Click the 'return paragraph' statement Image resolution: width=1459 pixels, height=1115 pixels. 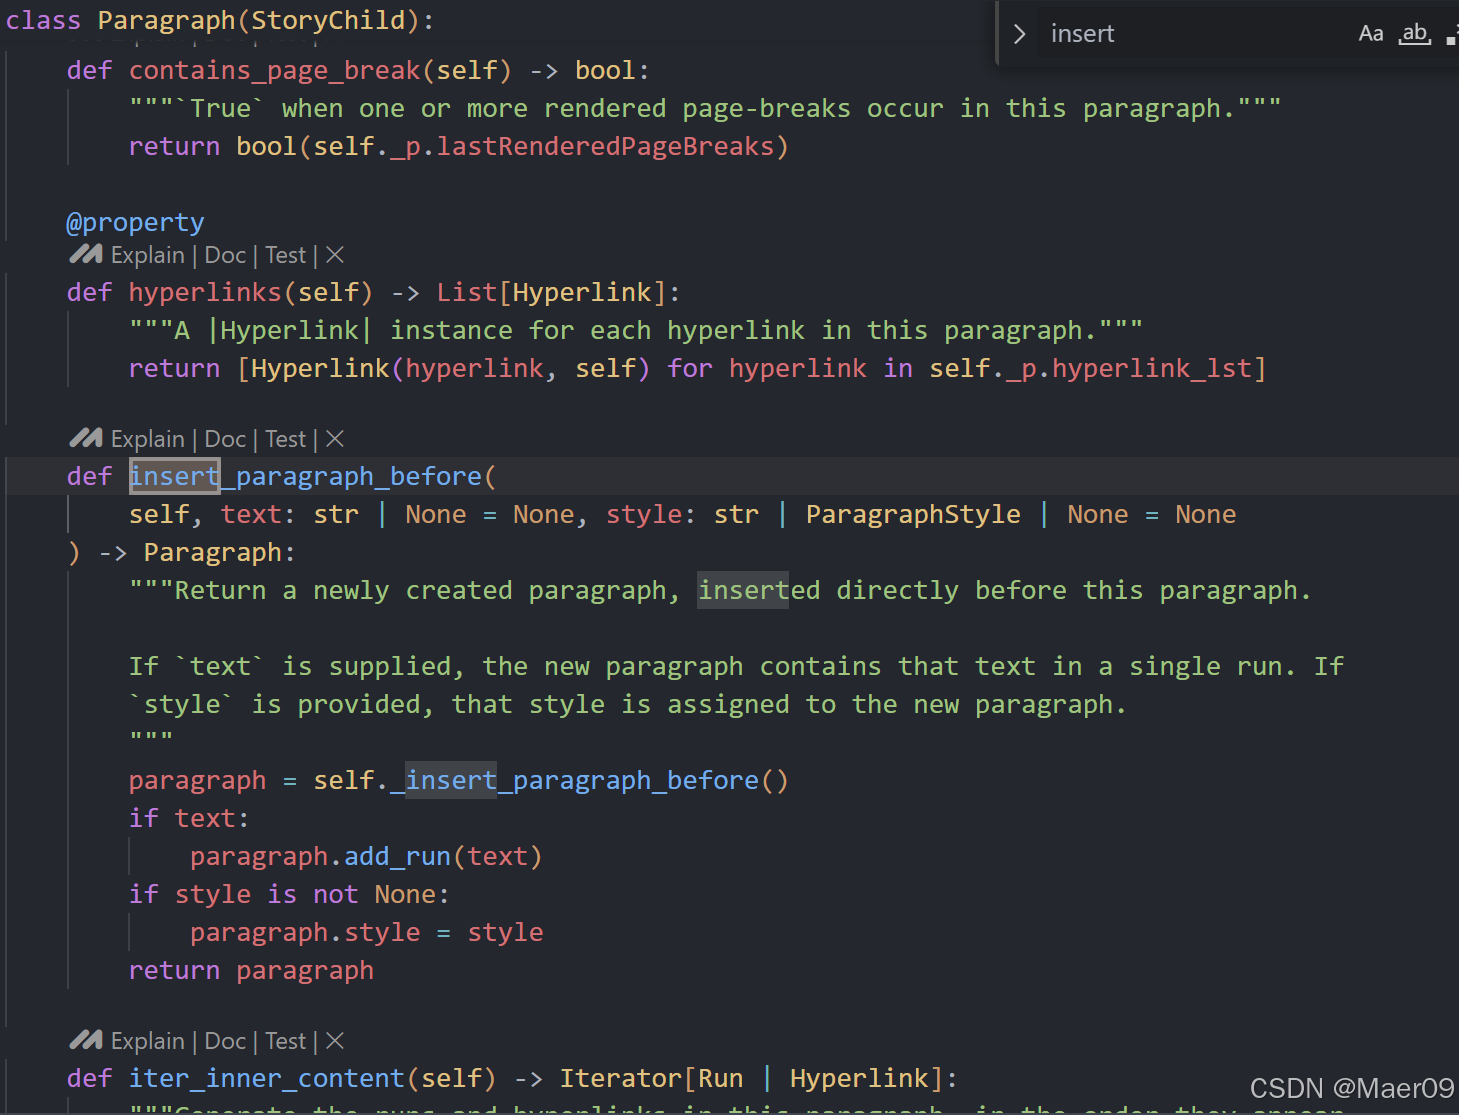click(x=252, y=971)
